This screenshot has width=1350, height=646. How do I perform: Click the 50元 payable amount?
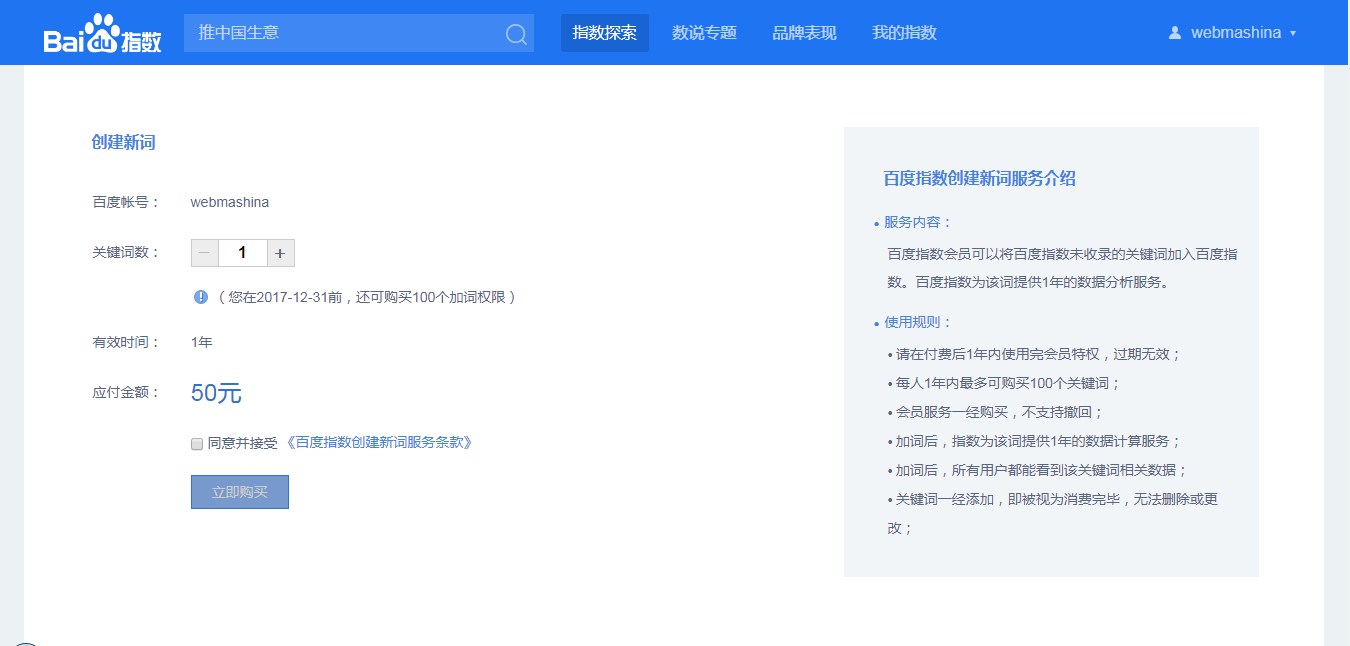tap(216, 393)
